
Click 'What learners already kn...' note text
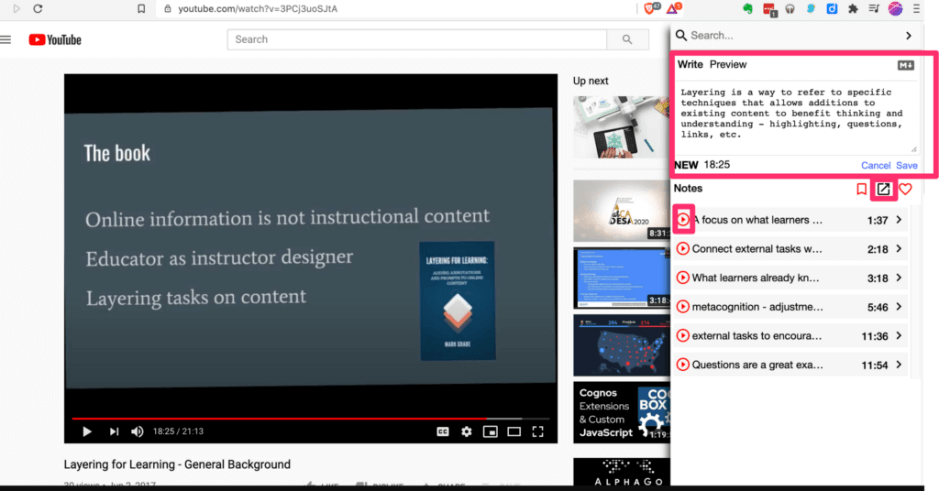pyautogui.click(x=755, y=277)
